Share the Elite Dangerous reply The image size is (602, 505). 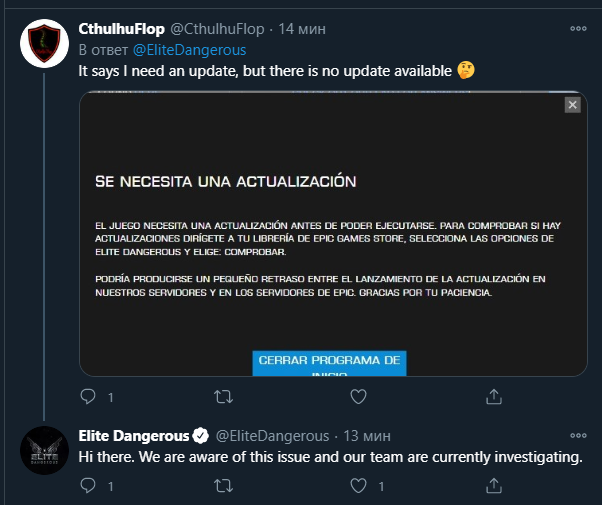(494, 486)
